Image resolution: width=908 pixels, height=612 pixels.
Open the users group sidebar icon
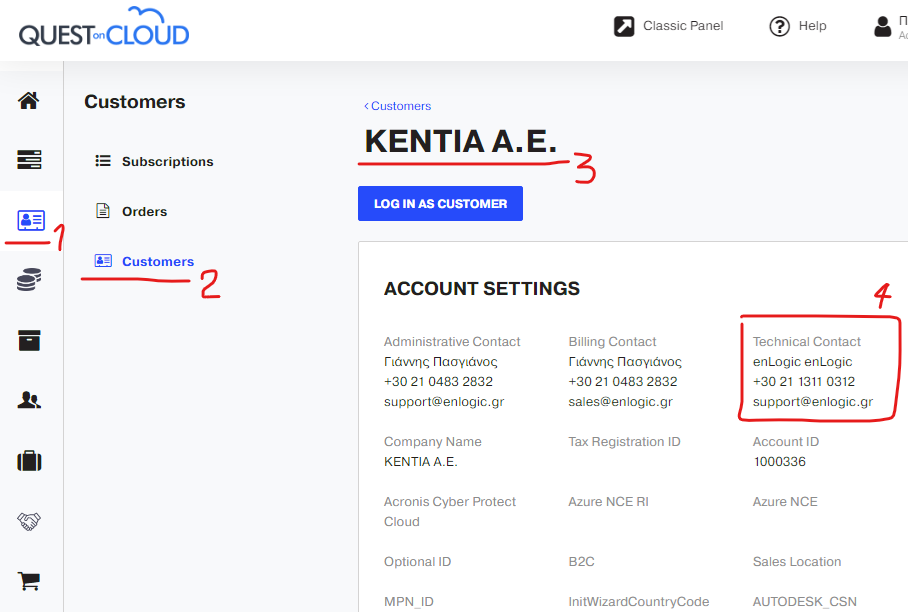(29, 400)
